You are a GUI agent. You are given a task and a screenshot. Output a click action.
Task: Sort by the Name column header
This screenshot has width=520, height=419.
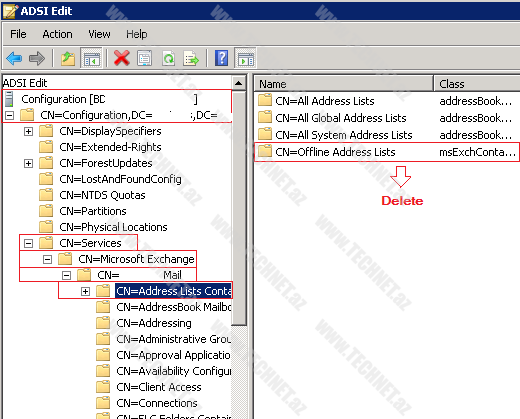tap(344, 84)
